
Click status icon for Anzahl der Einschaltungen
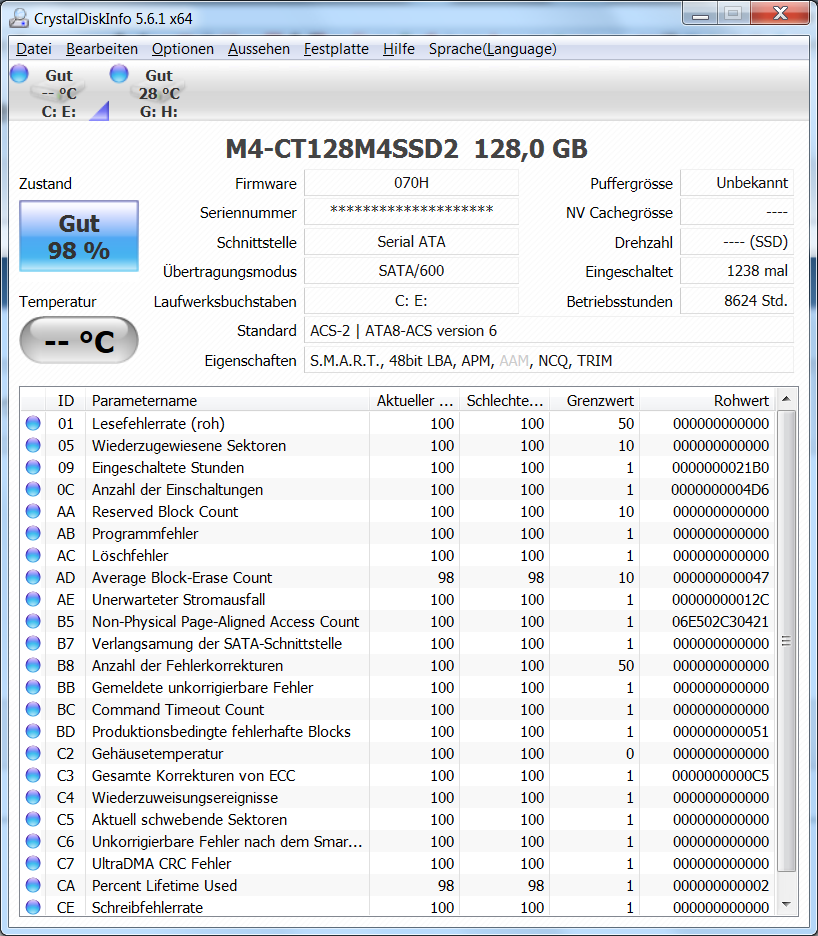33,489
